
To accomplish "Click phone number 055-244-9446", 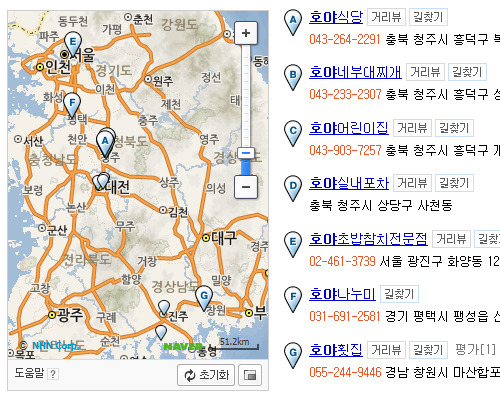I will pyautogui.click(x=345, y=372).
